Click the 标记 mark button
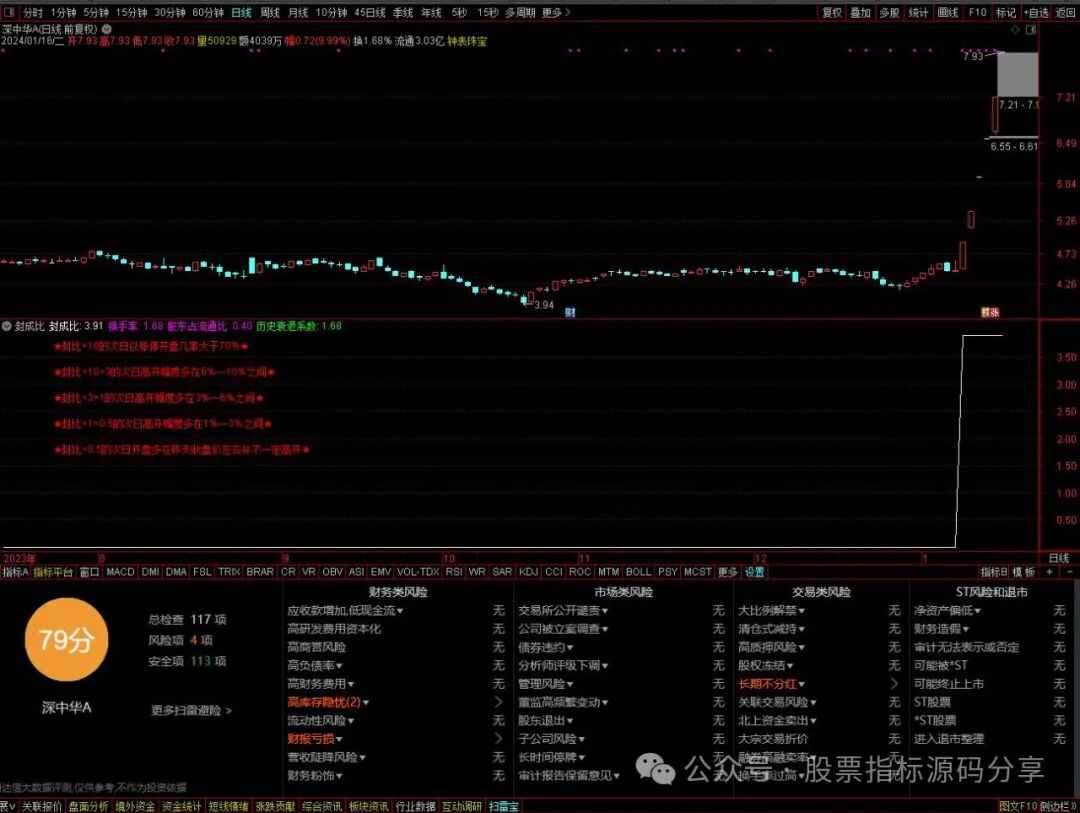Screen dimensions: 1080x813 click(x=1006, y=12)
